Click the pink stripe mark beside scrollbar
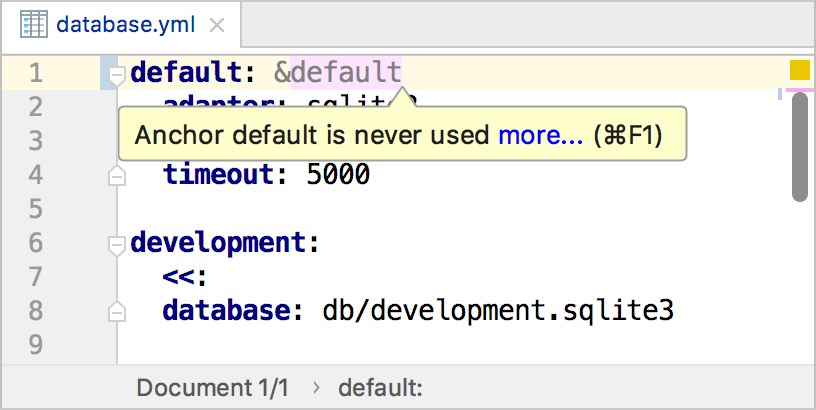The height and width of the screenshot is (410, 816). 799,89
